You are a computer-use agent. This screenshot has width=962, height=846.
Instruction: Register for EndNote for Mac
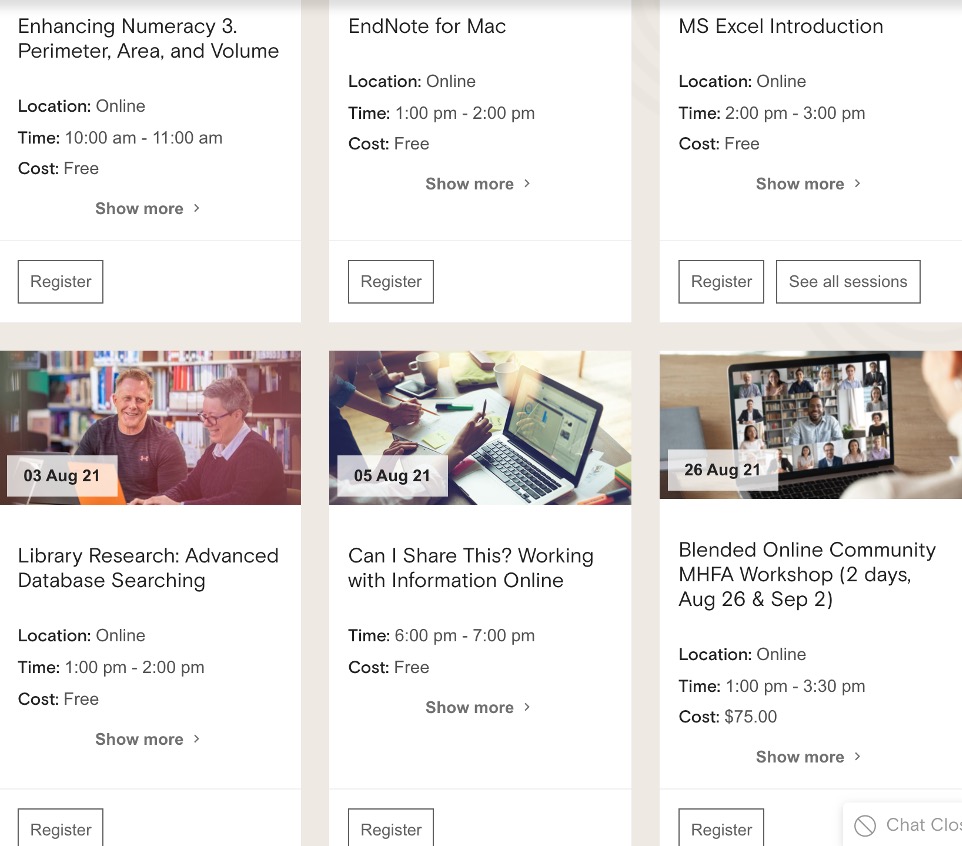391,282
